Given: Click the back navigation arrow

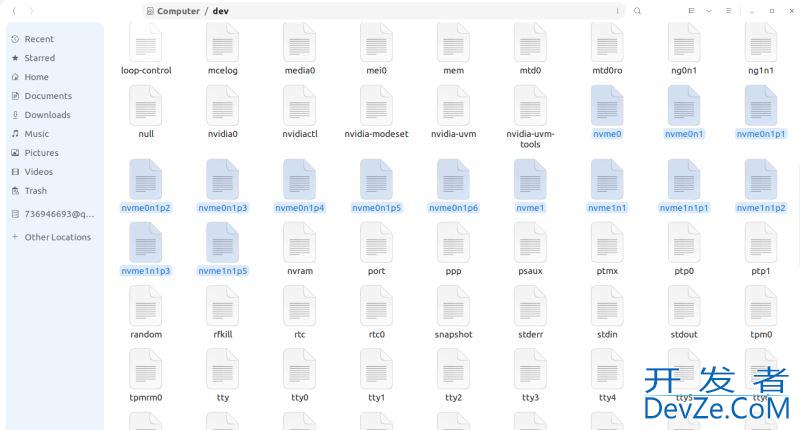Looking at the screenshot, I should pyautogui.click(x=14, y=11).
